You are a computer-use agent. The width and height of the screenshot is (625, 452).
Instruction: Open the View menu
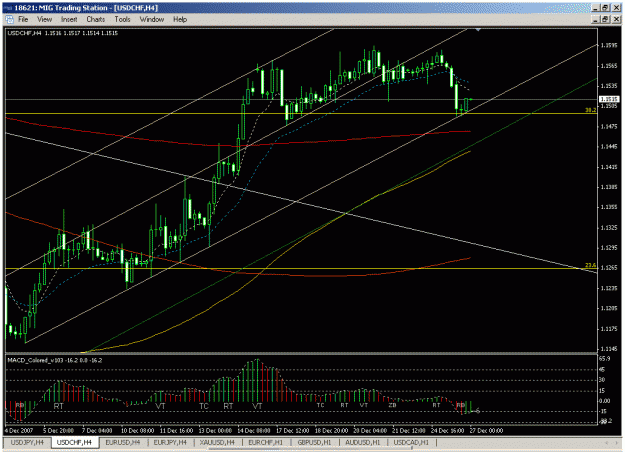click(x=45, y=19)
